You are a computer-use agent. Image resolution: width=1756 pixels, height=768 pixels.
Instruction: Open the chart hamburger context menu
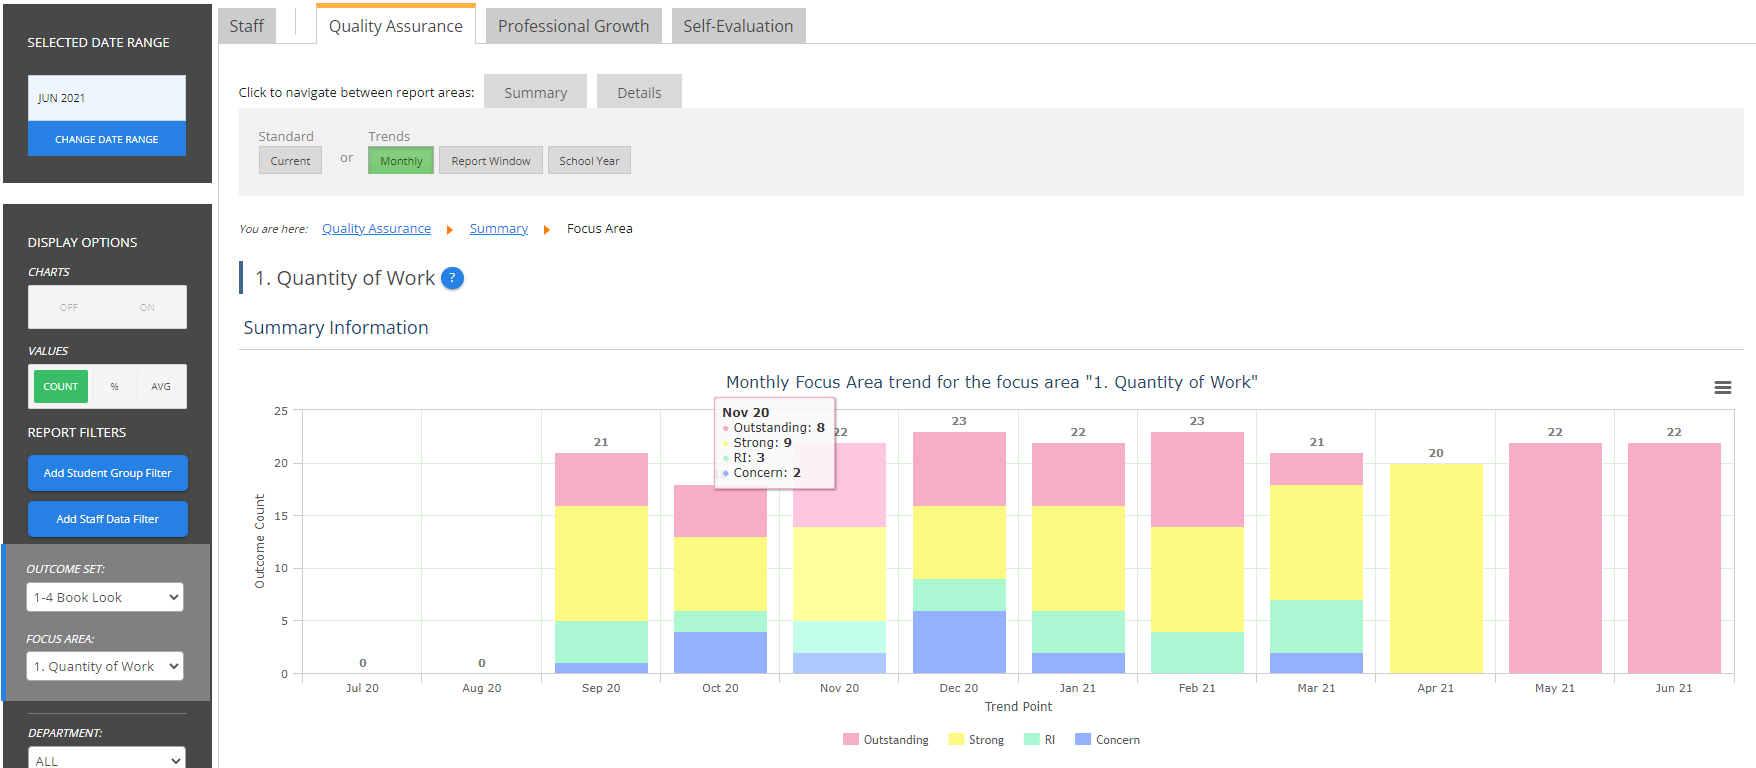tap(1722, 388)
